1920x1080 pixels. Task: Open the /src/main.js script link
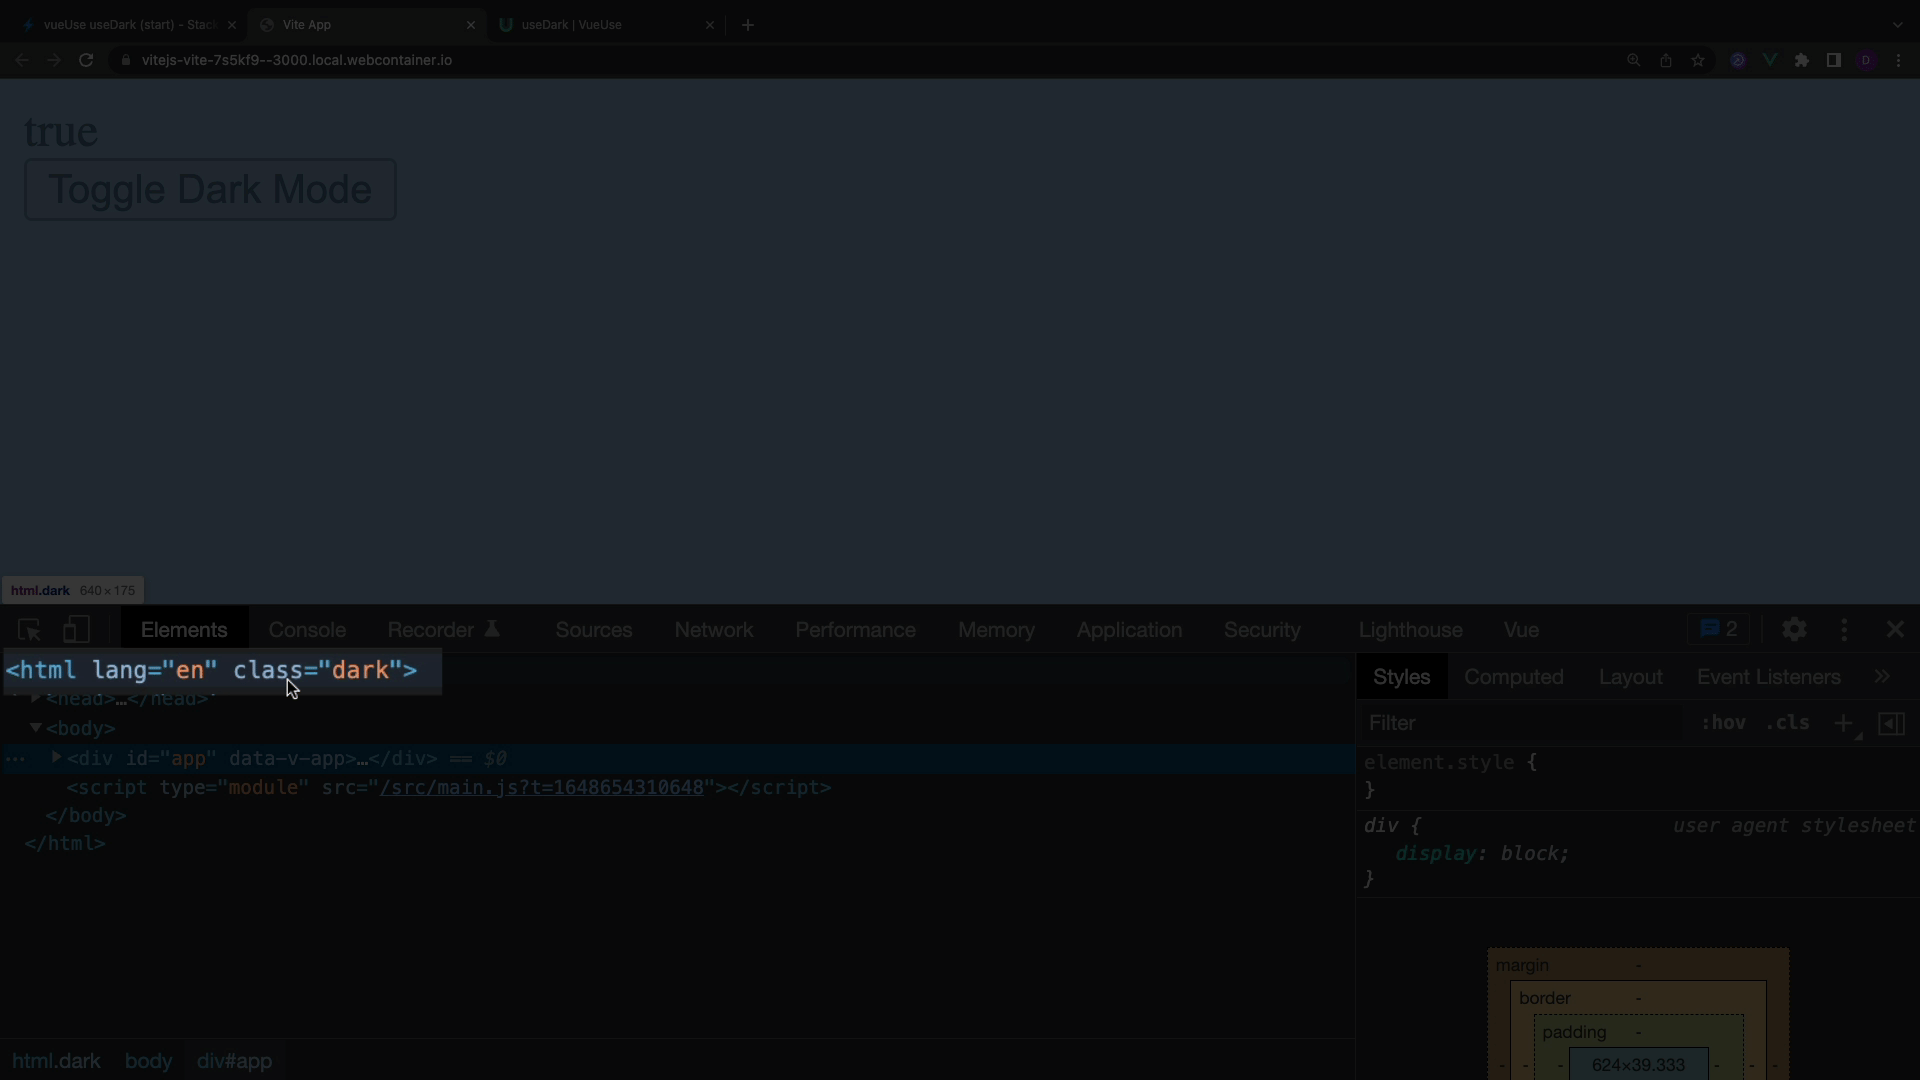click(541, 788)
